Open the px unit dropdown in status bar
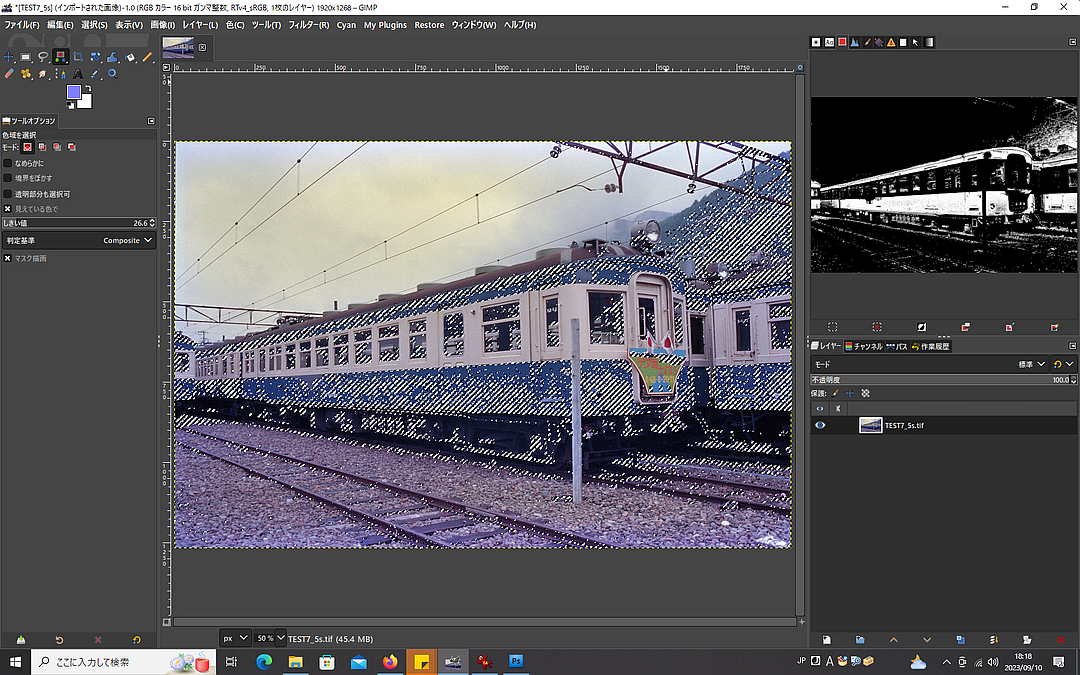The image size is (1080, 675). (235, 638)
